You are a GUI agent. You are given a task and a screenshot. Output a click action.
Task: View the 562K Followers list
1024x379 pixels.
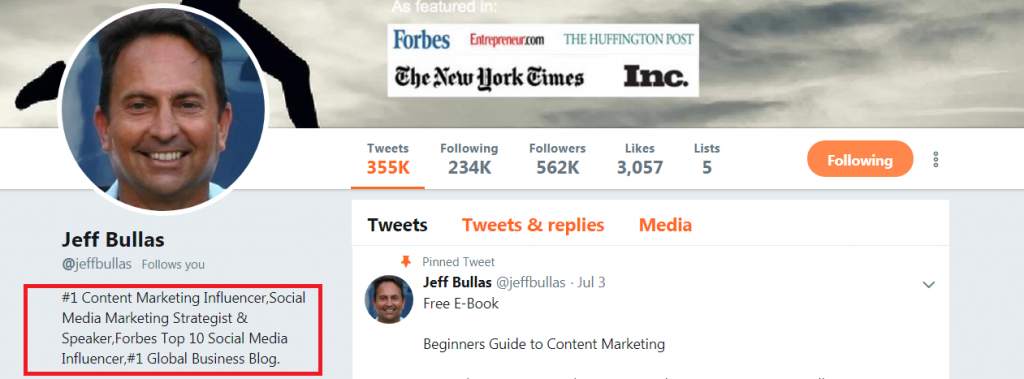[558, 159]
